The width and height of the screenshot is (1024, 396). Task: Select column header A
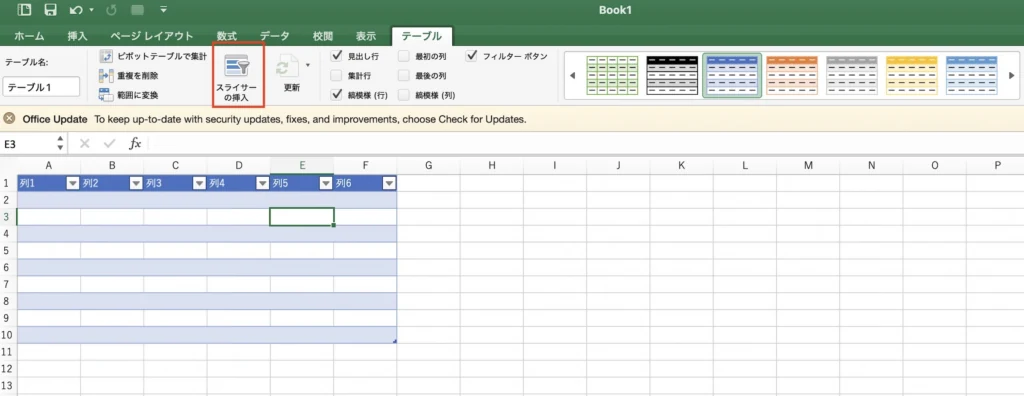(x=49, y=166)
